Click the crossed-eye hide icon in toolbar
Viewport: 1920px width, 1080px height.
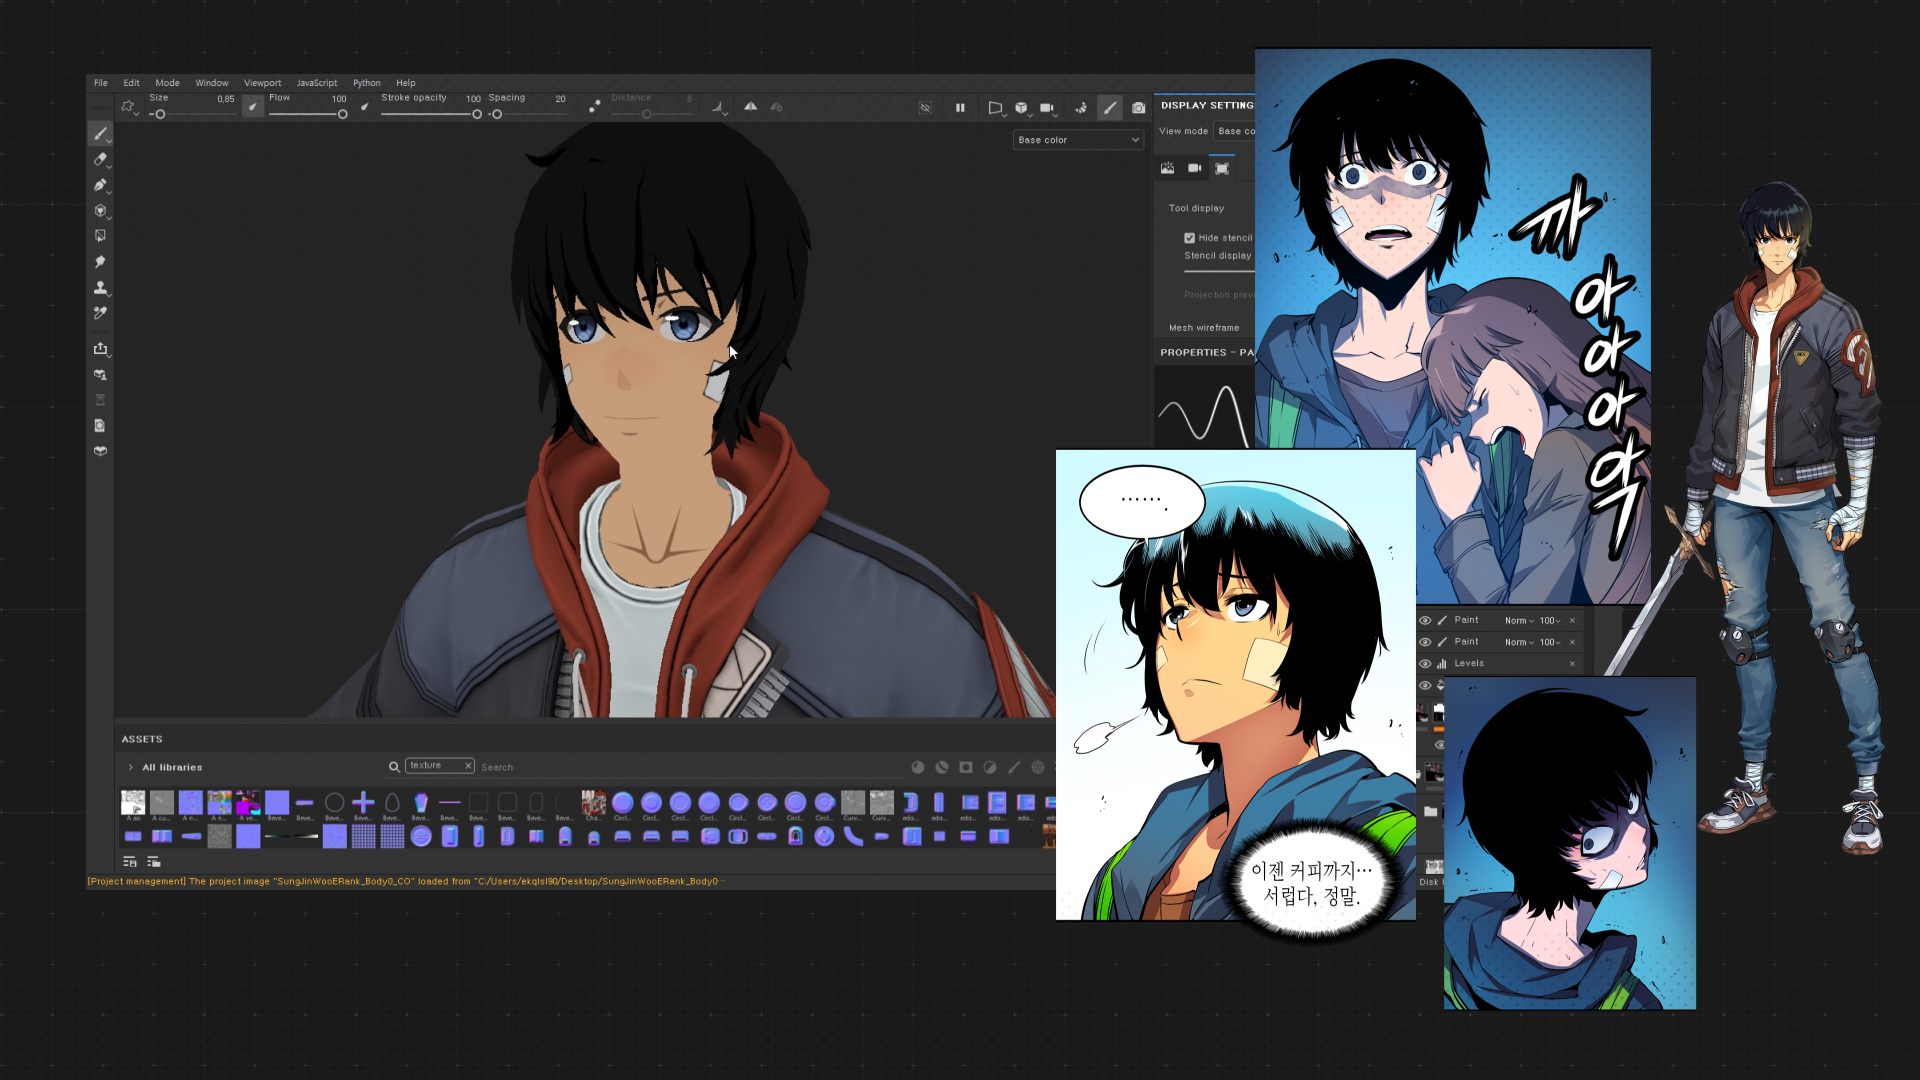pos(926,107)
